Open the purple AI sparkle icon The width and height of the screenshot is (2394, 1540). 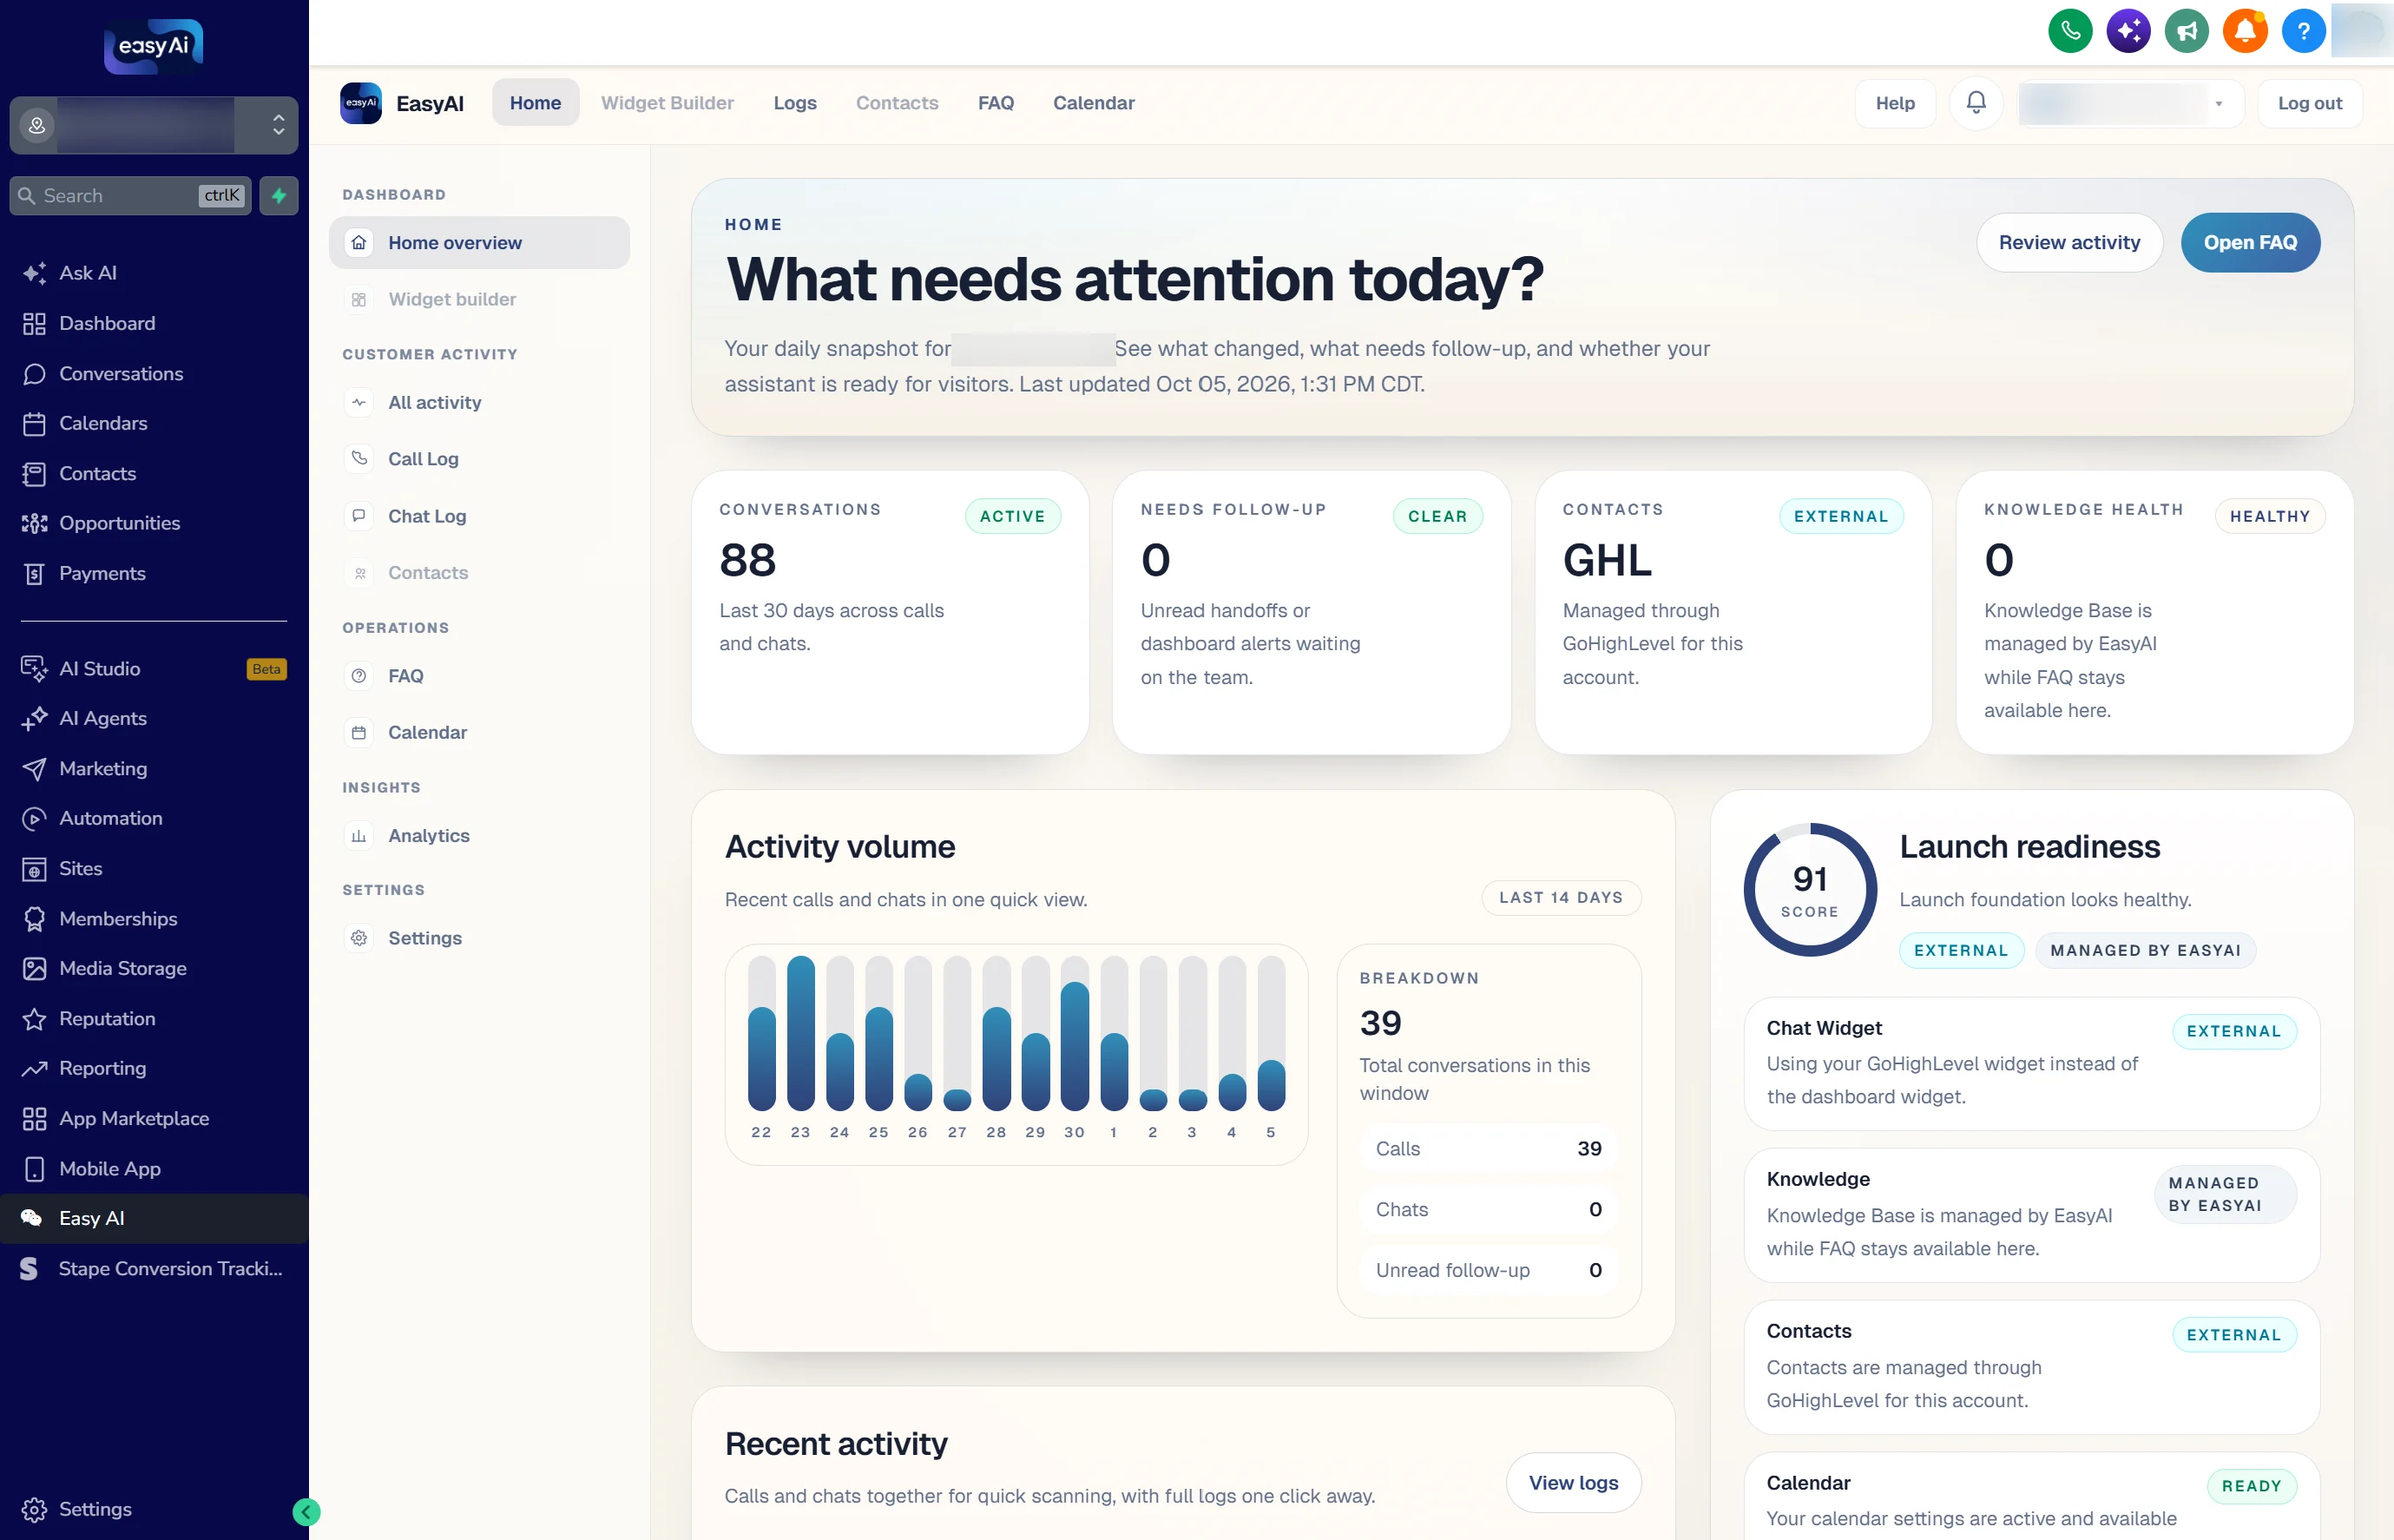(x=2128, y=31)
